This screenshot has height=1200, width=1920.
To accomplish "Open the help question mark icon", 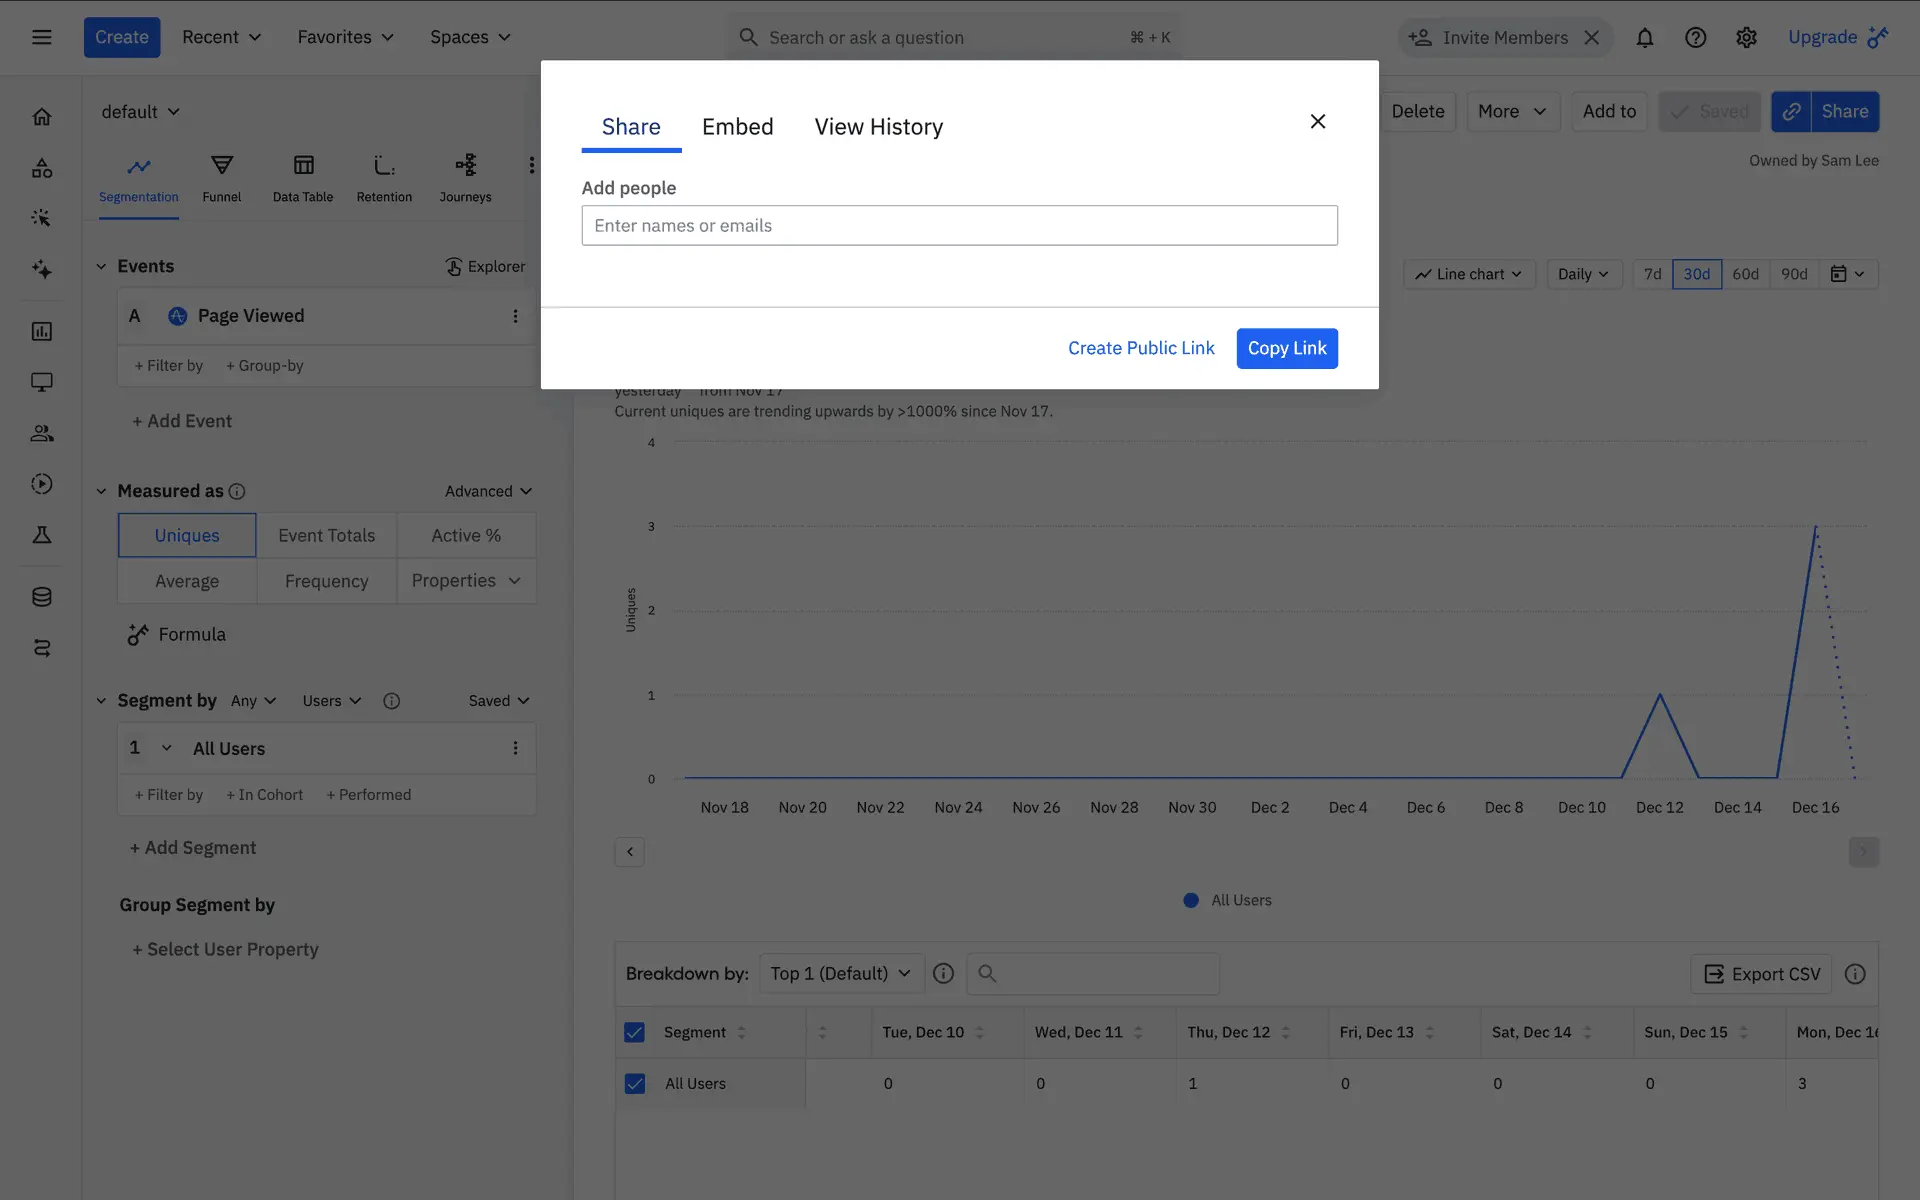I will 1695,38.
